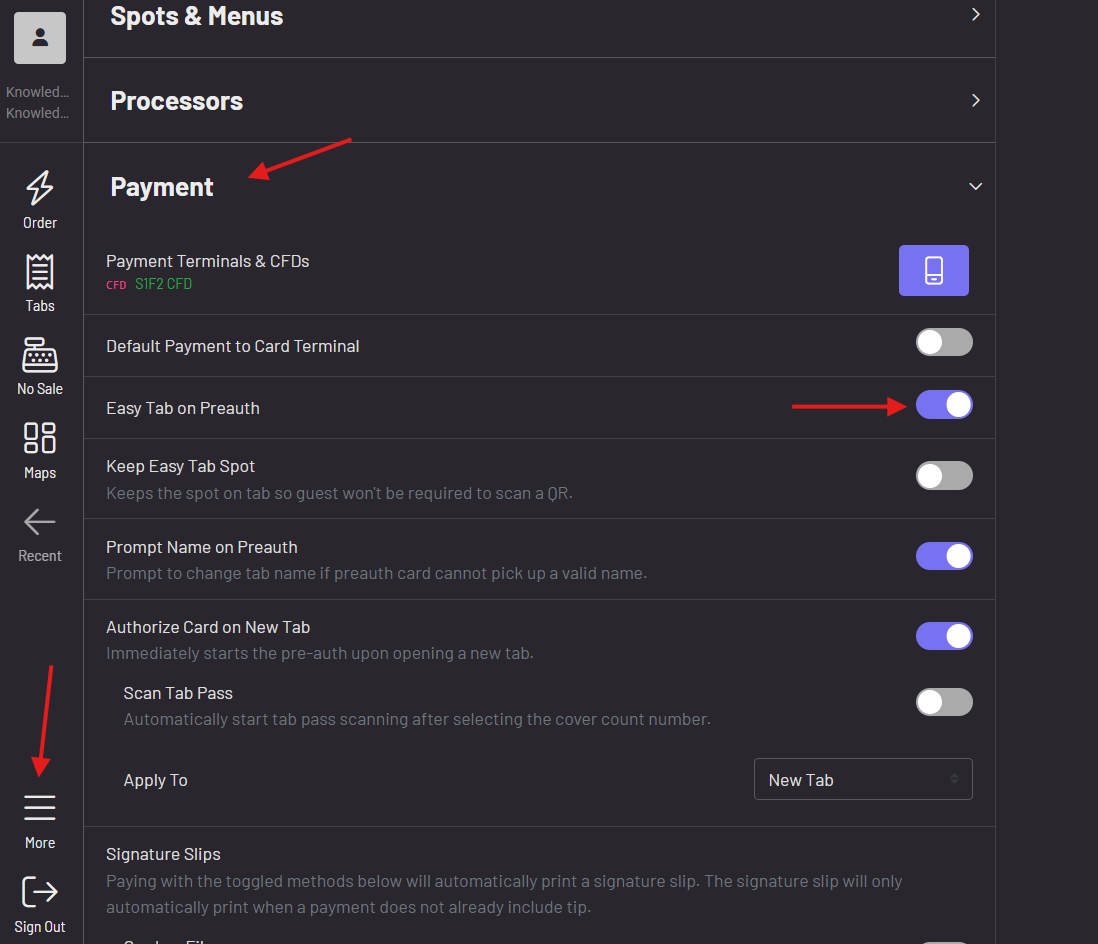Open the Apply To dropdown
Image resolution: width=1098 pixels, height=944 pixels.
[x=862, y=780]
